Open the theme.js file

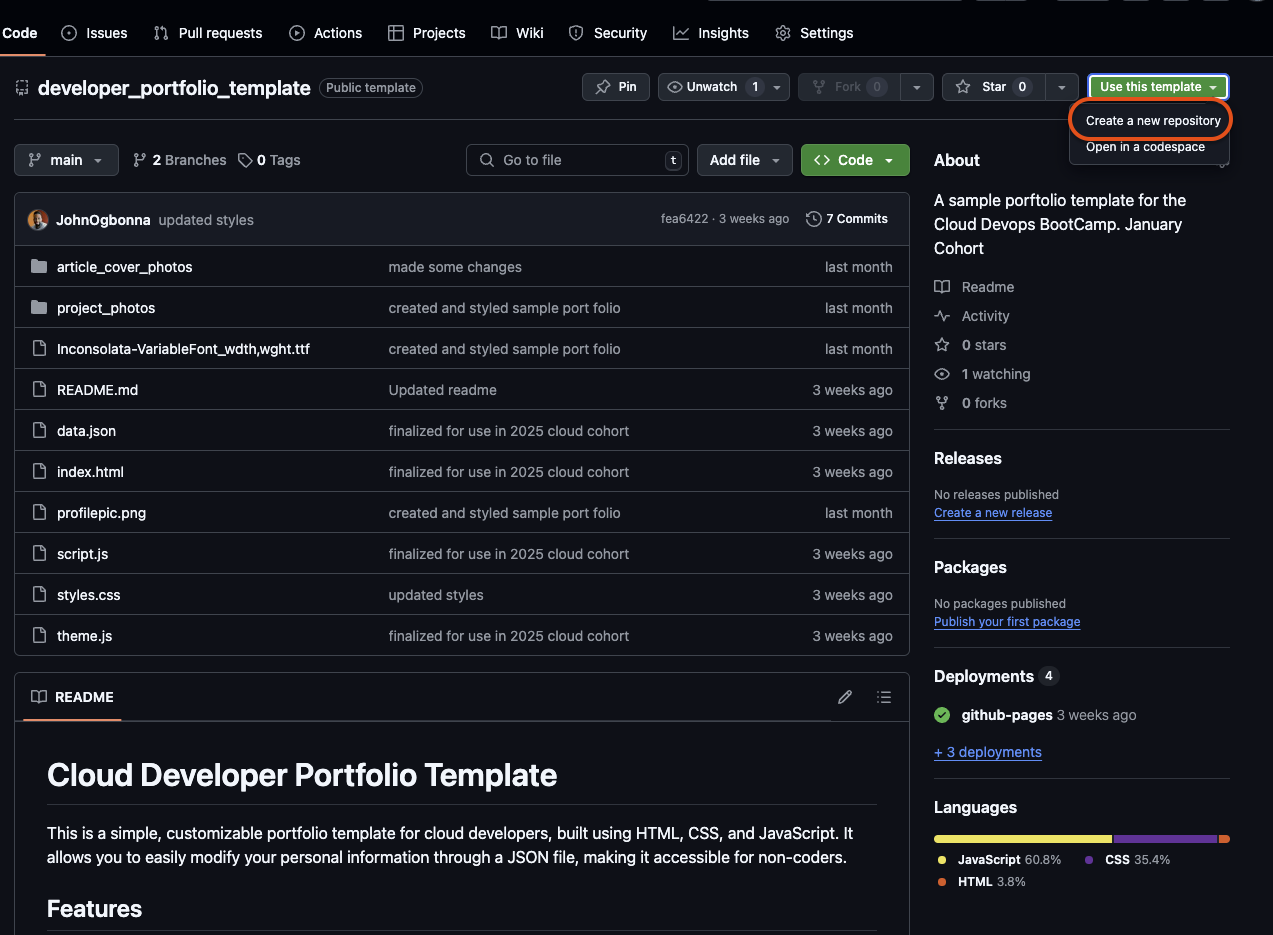click(84, 636)
